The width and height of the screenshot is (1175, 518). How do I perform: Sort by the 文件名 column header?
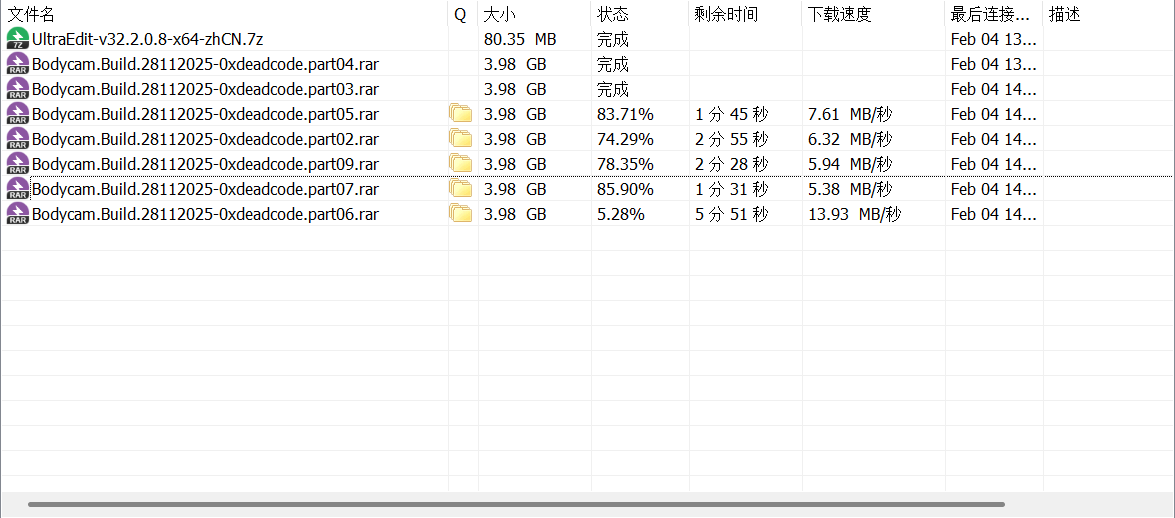point(224,14)
